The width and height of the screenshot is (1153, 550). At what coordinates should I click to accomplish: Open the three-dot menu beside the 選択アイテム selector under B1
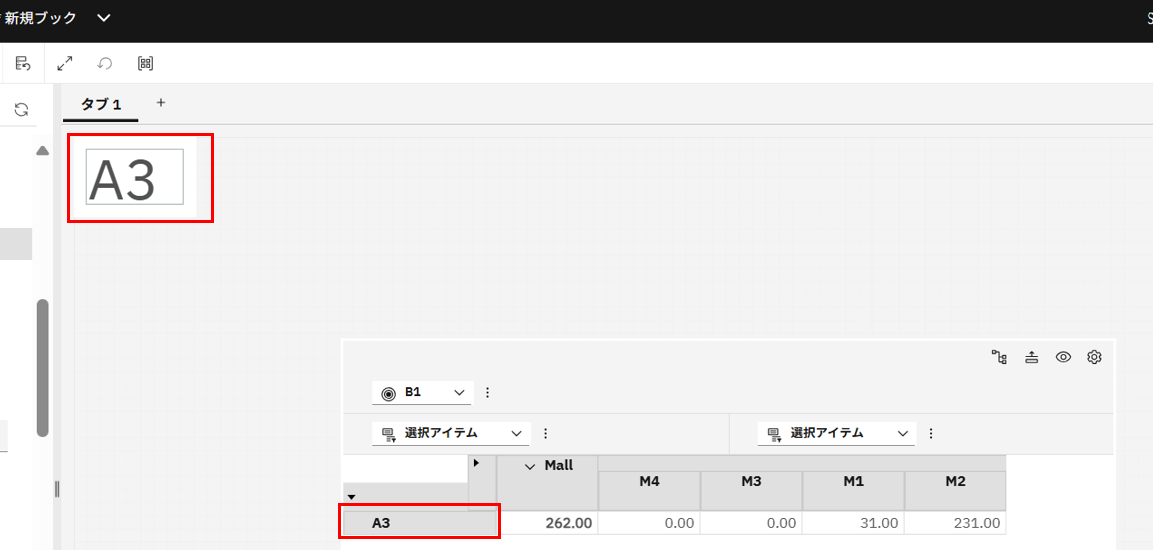pyautogui.click(x=545, y=433)
